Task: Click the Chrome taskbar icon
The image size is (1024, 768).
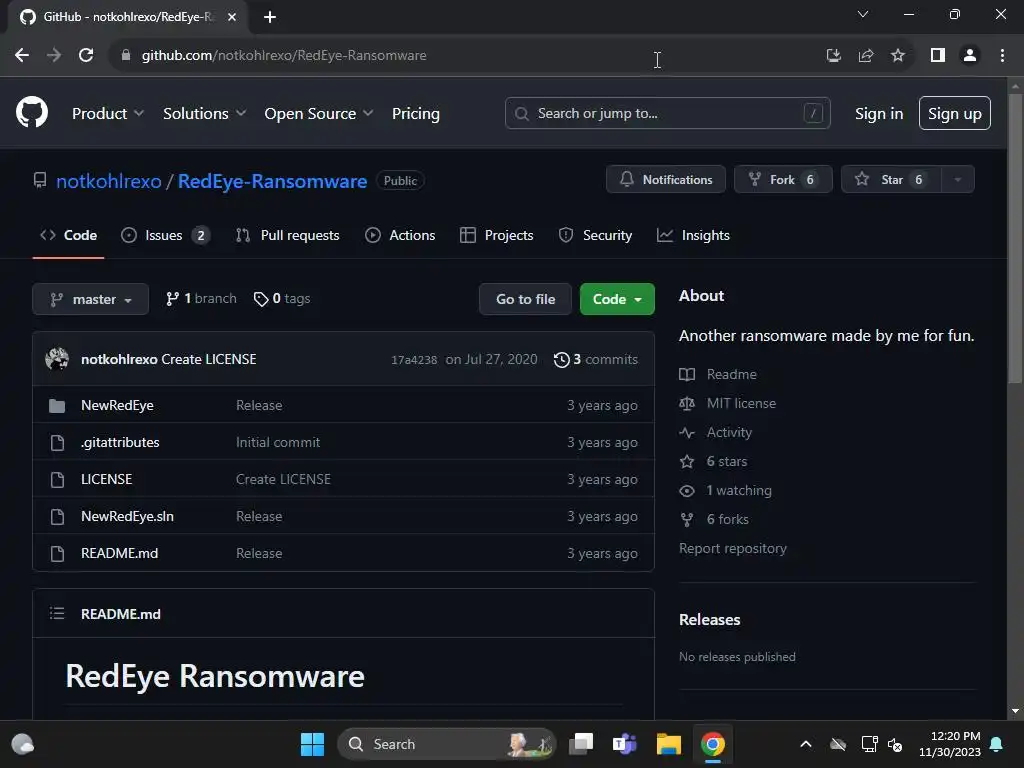Action: (712, 744)
